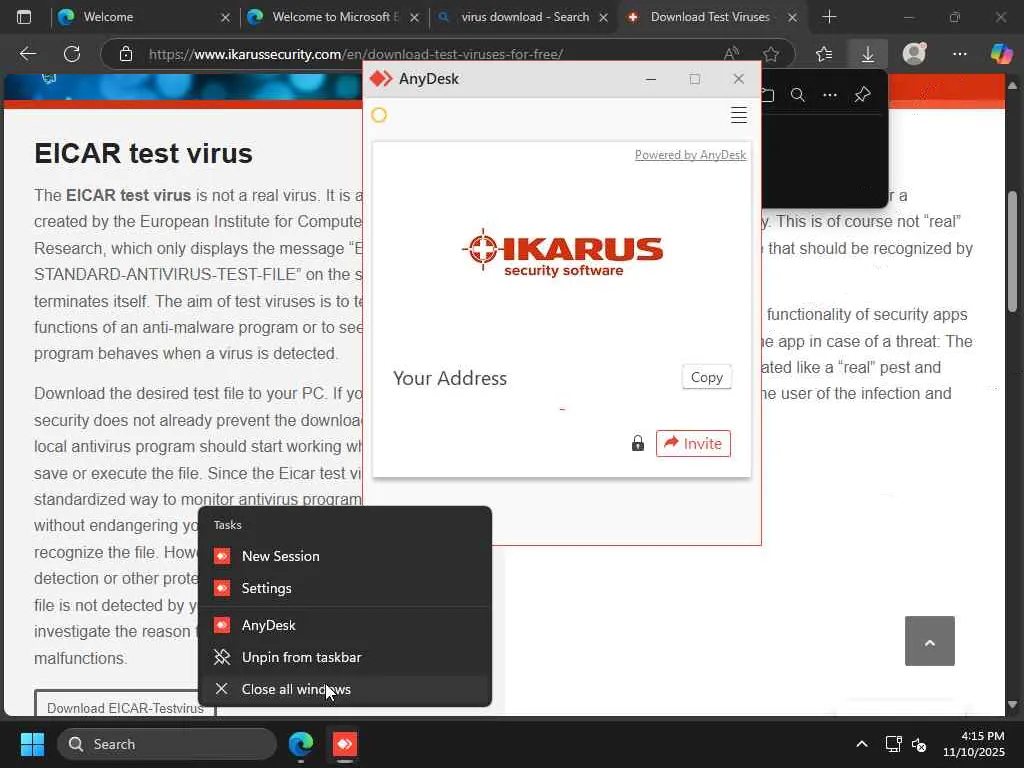This screenshot has height=768, width=1024.
Task: Add this page to favorites with the star
Action: pyautogui.click(x=771, y=54)
